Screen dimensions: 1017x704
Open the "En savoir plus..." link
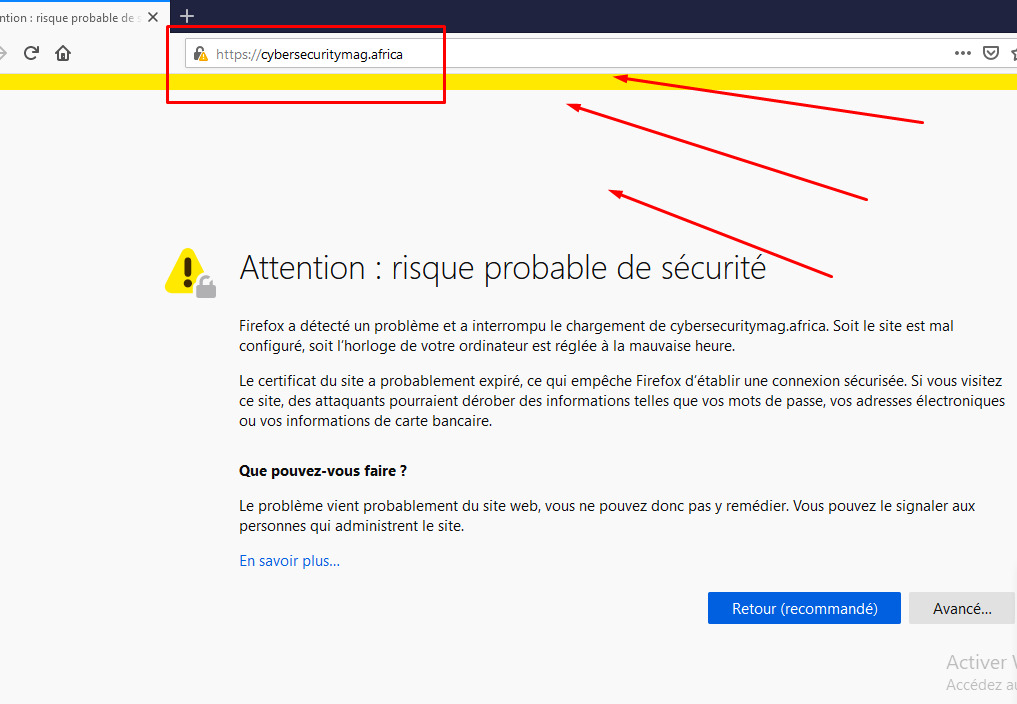(x=289, y=561)
